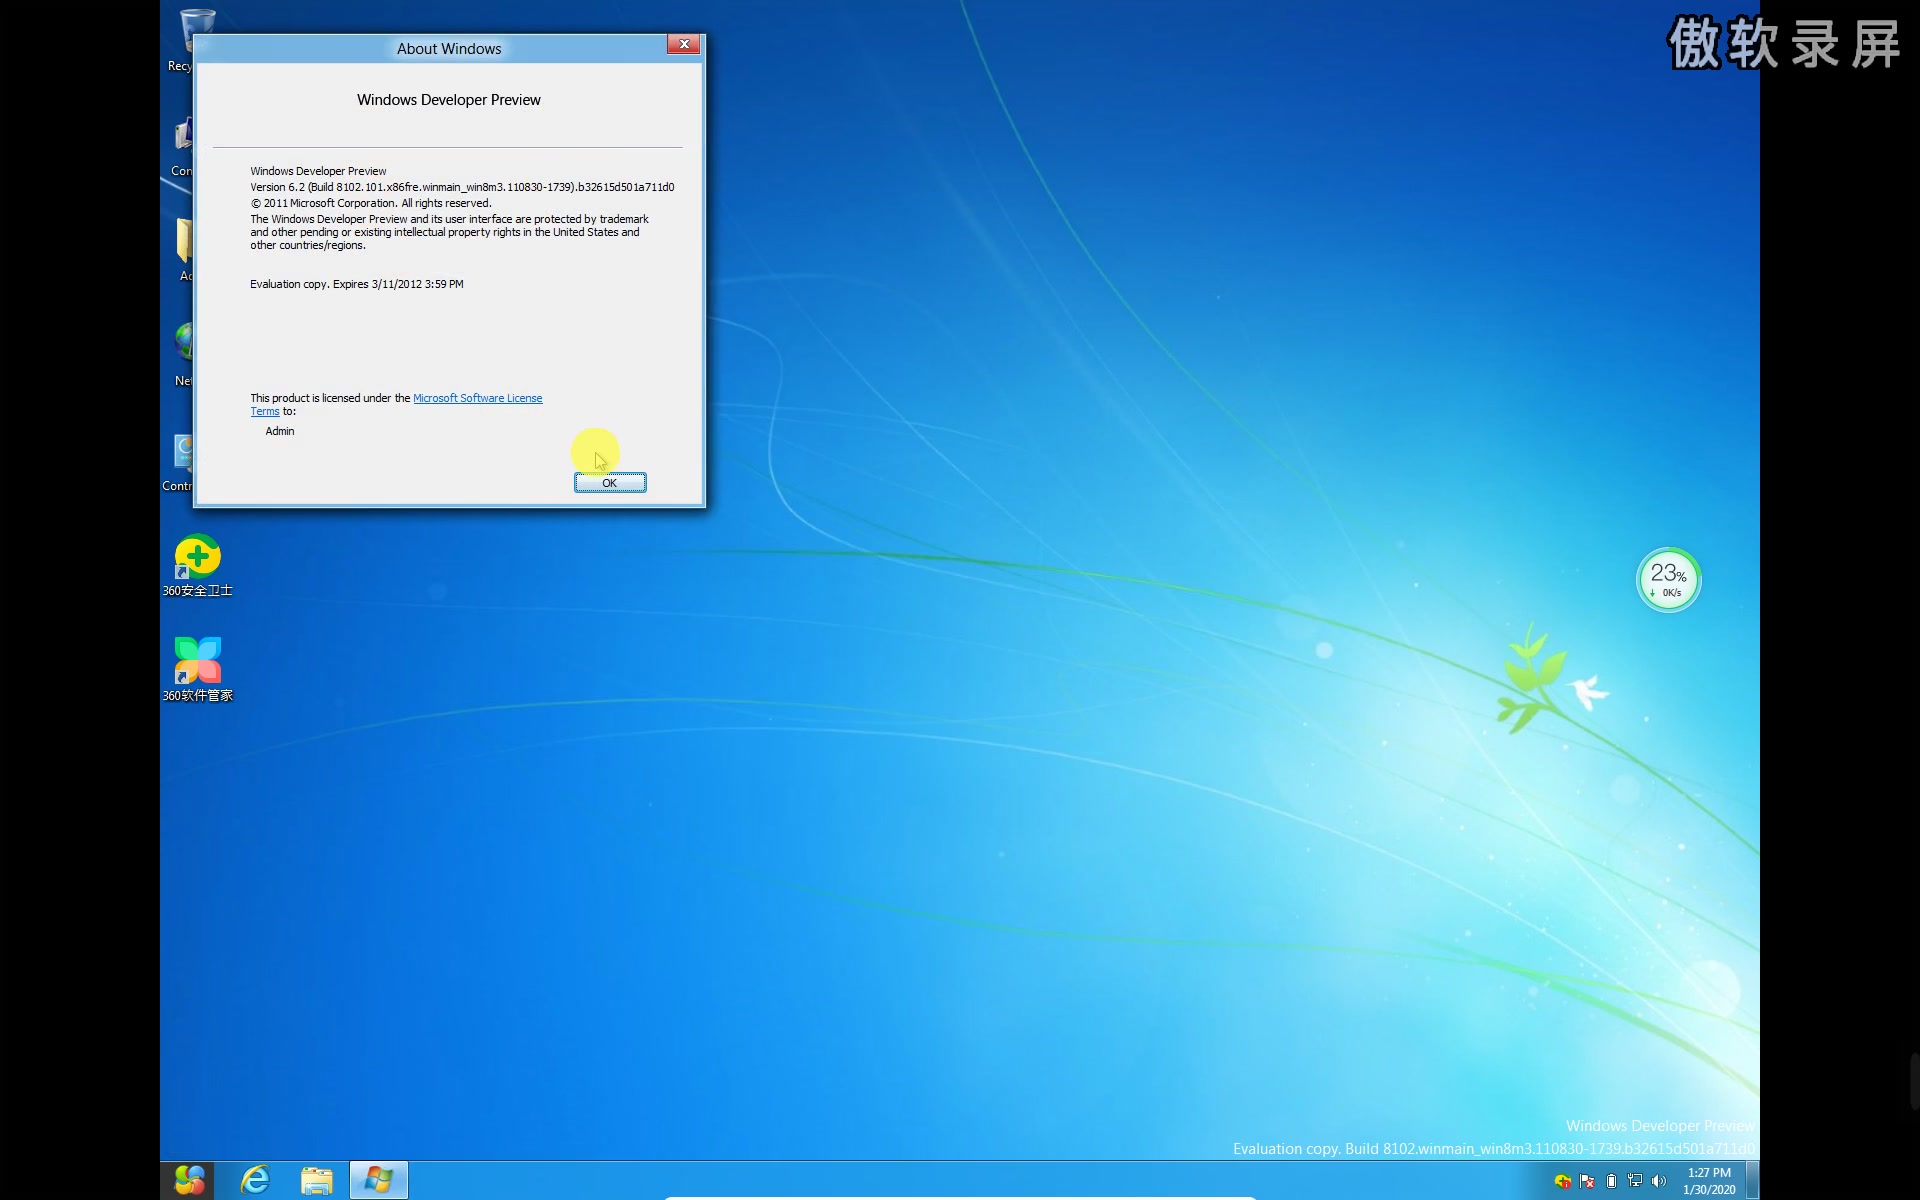1920x1200 pixels.
Task: Click the Show Desktop button strip
Action: tap(1752, 1180)
